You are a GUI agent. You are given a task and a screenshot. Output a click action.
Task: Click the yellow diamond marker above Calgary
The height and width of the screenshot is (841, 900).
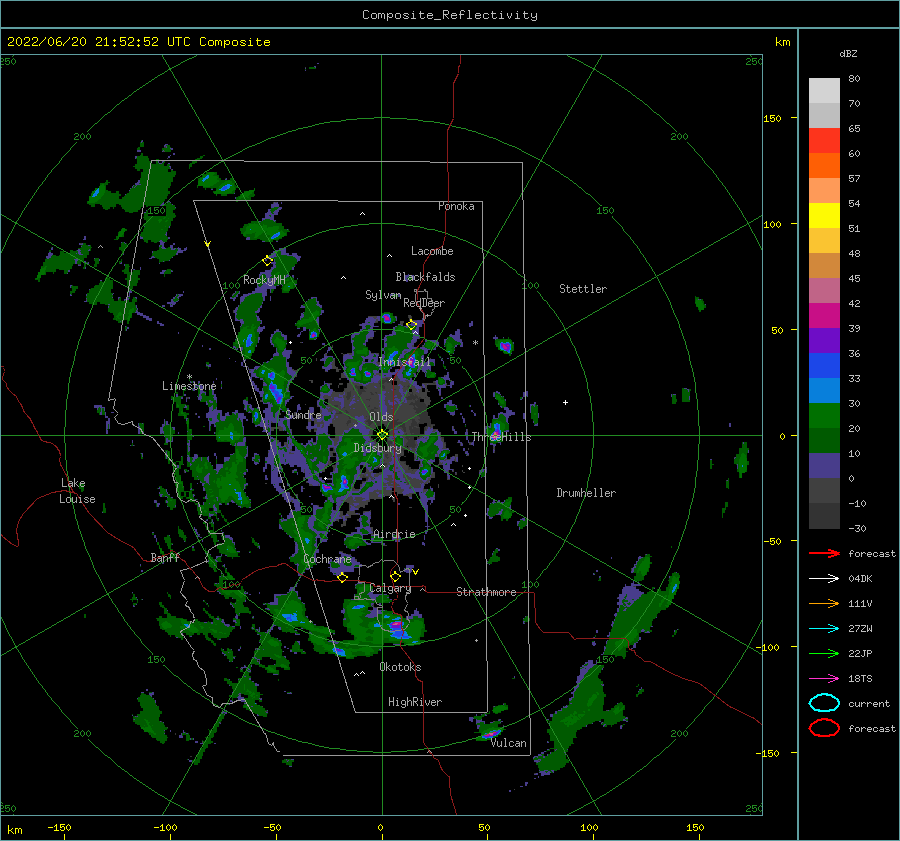[x=395, y=576]
